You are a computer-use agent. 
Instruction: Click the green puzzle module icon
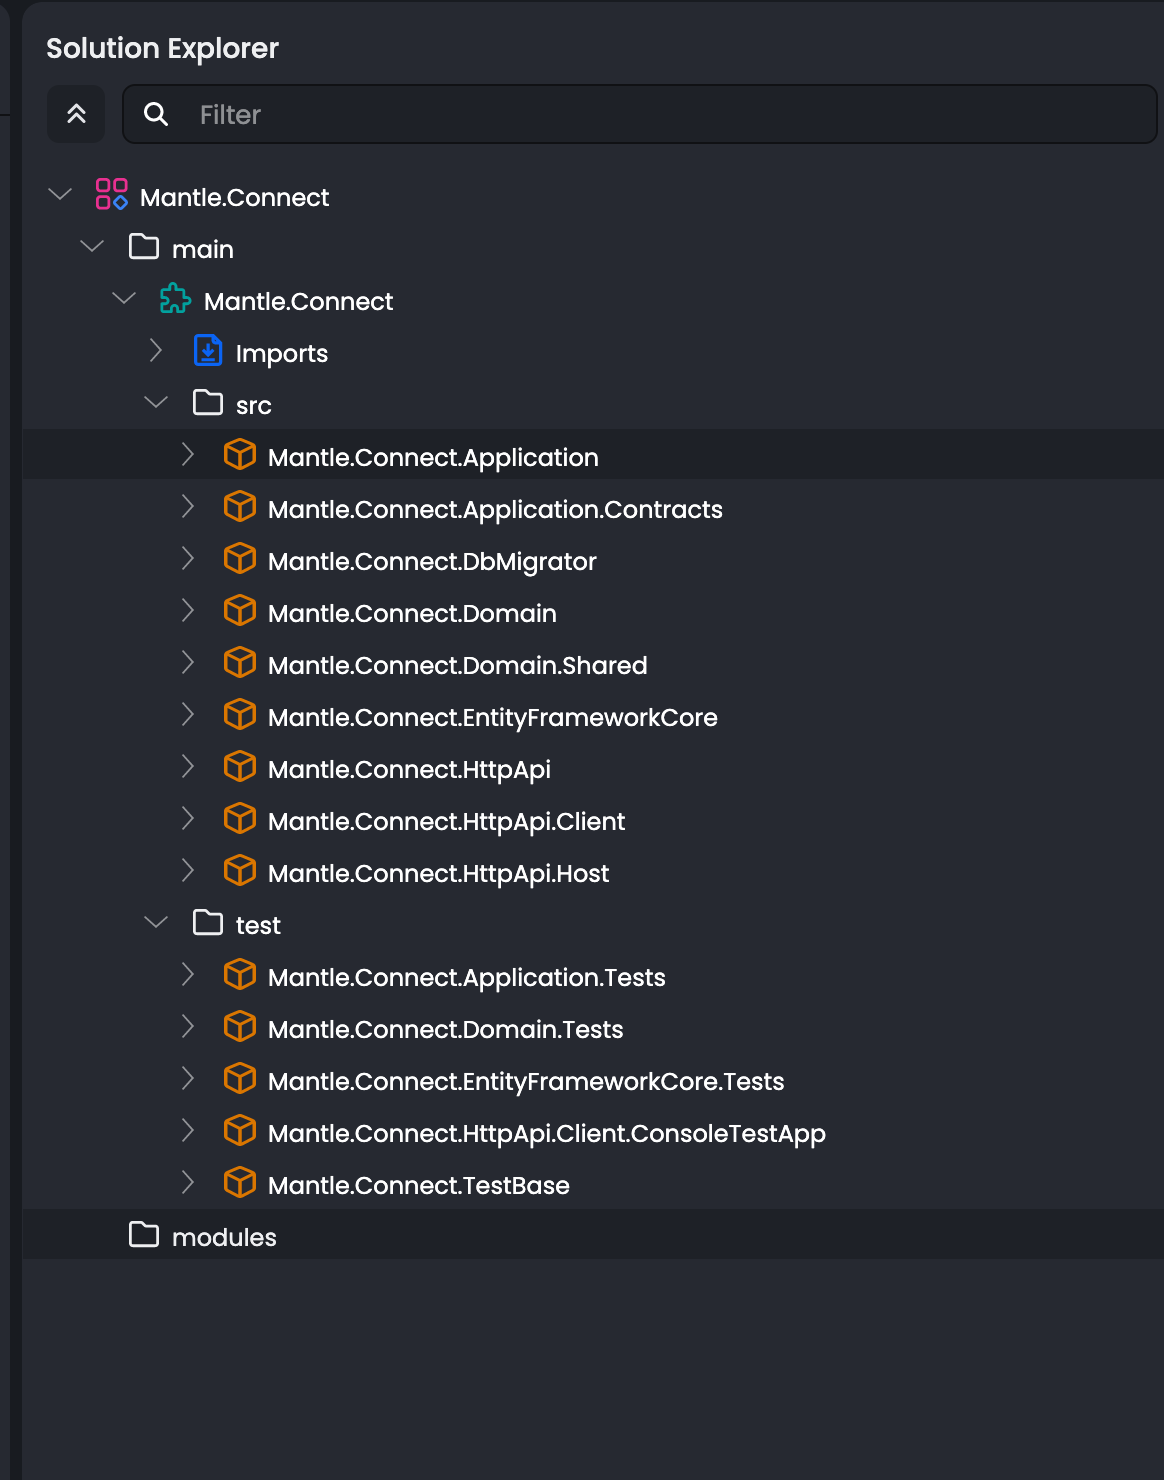(x=176, y=299)
